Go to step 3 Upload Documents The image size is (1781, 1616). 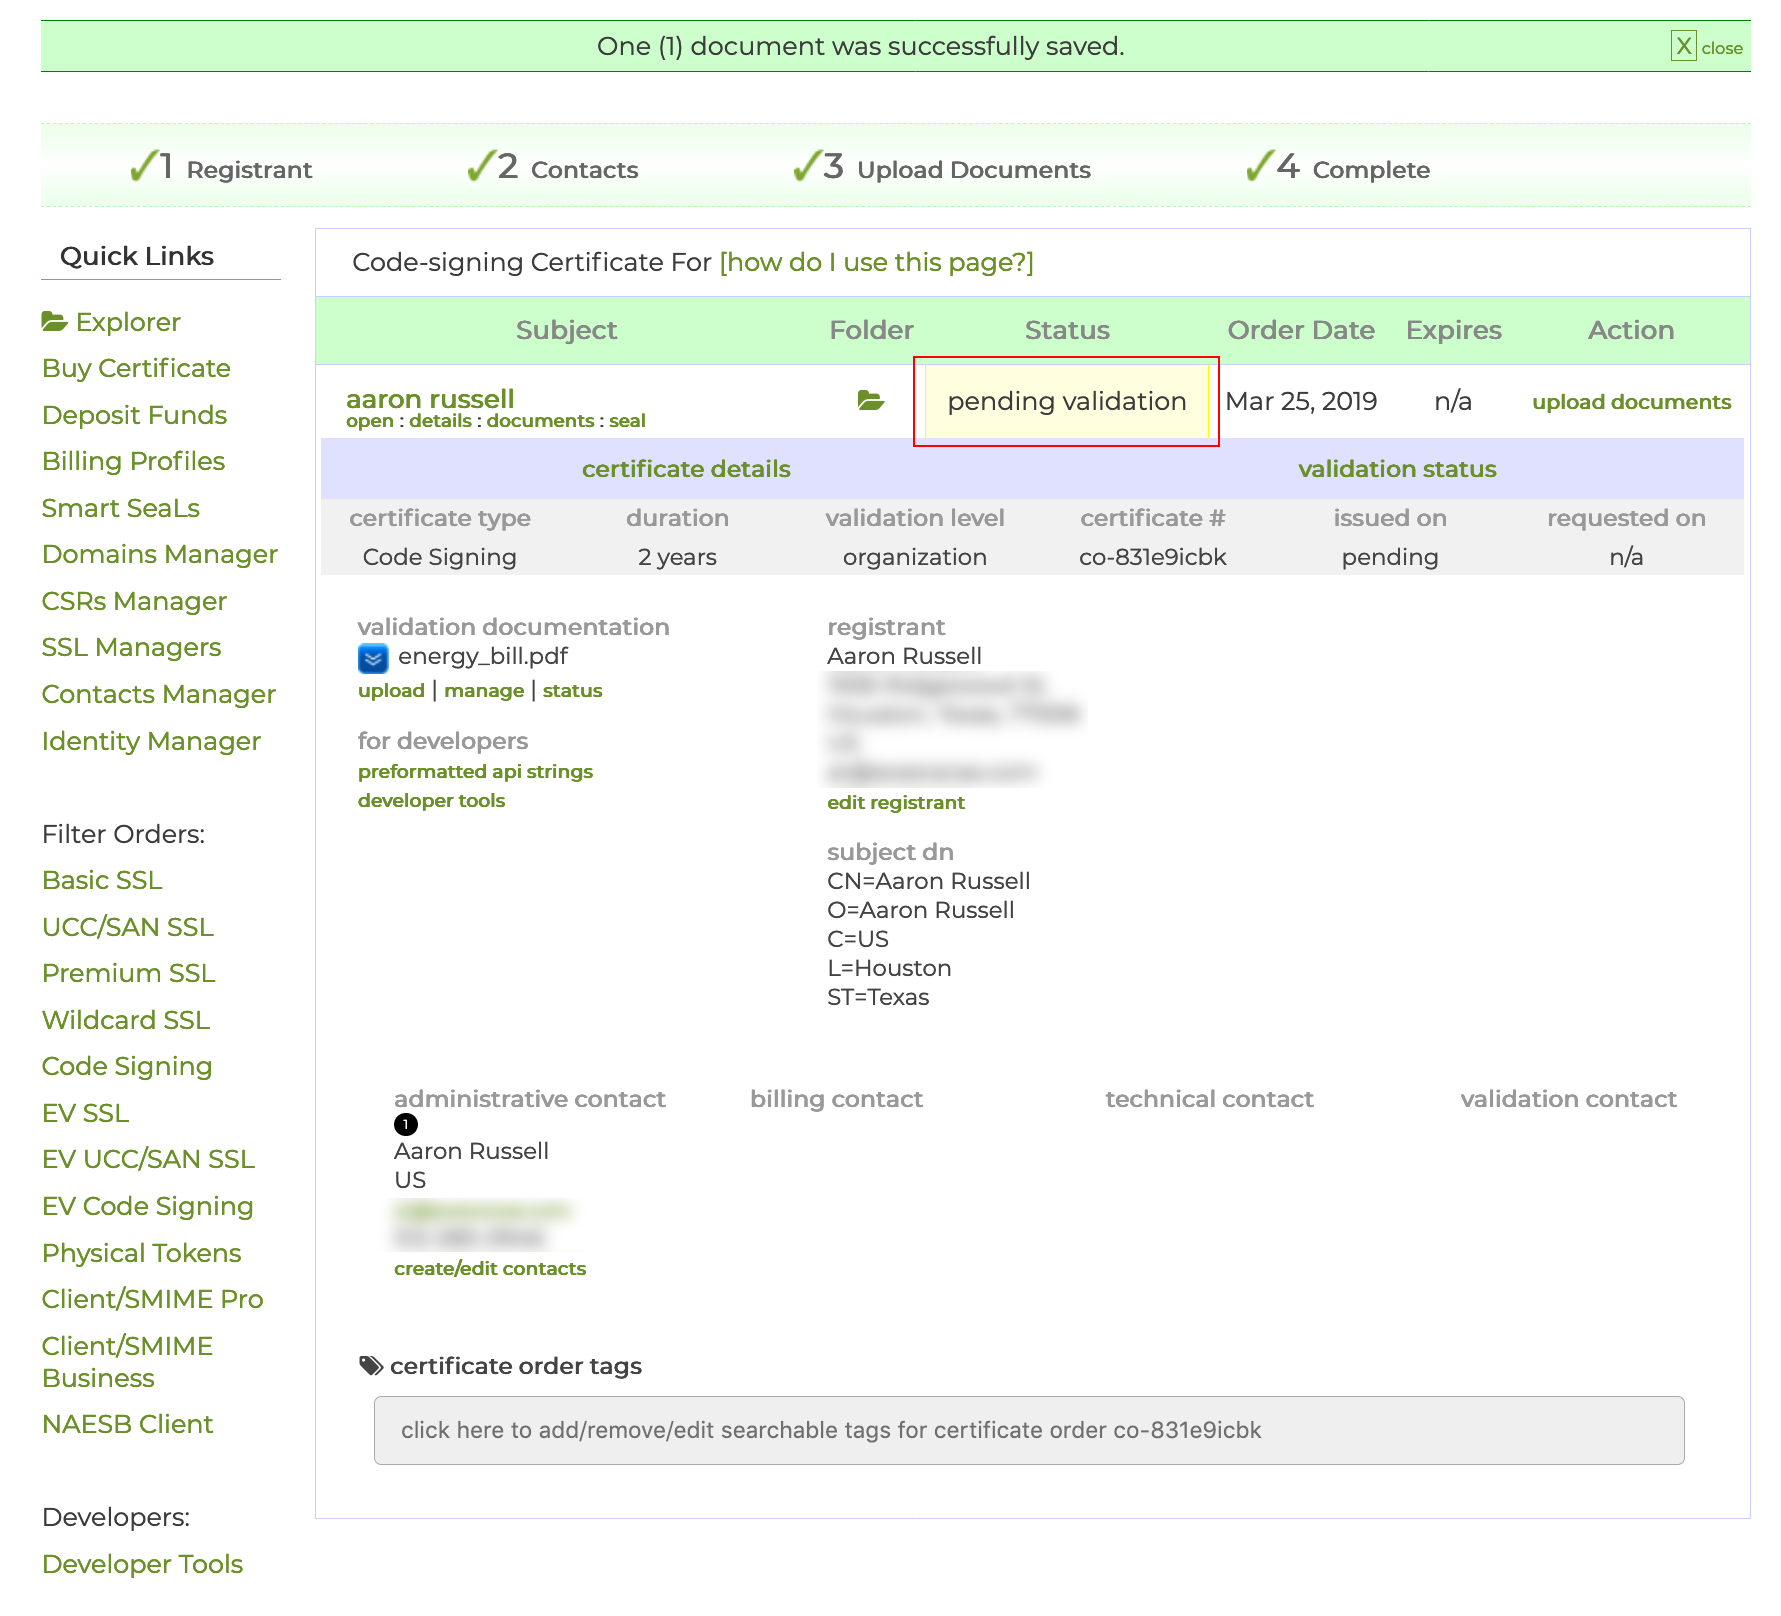click(x=972, y=169)
